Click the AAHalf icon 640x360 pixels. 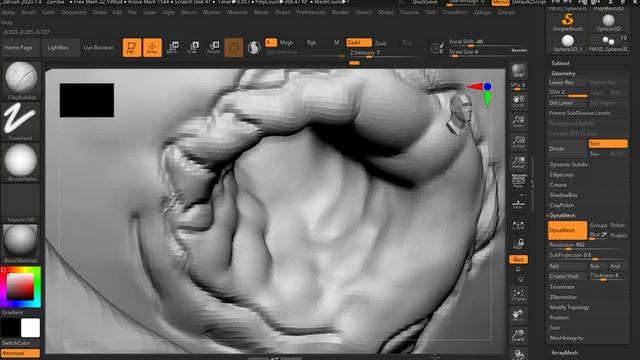pos(518,162)
